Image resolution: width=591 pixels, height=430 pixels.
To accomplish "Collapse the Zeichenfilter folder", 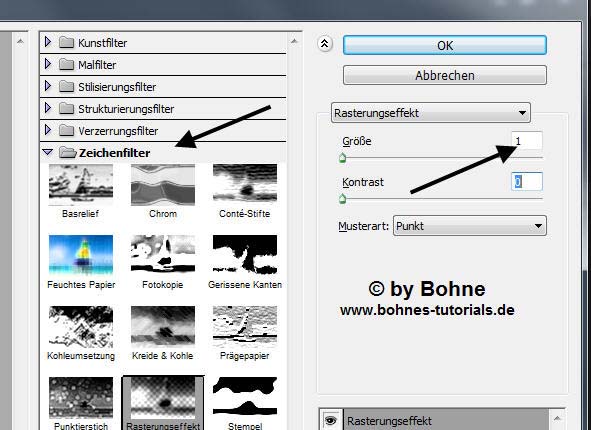I will click(48, 152).
